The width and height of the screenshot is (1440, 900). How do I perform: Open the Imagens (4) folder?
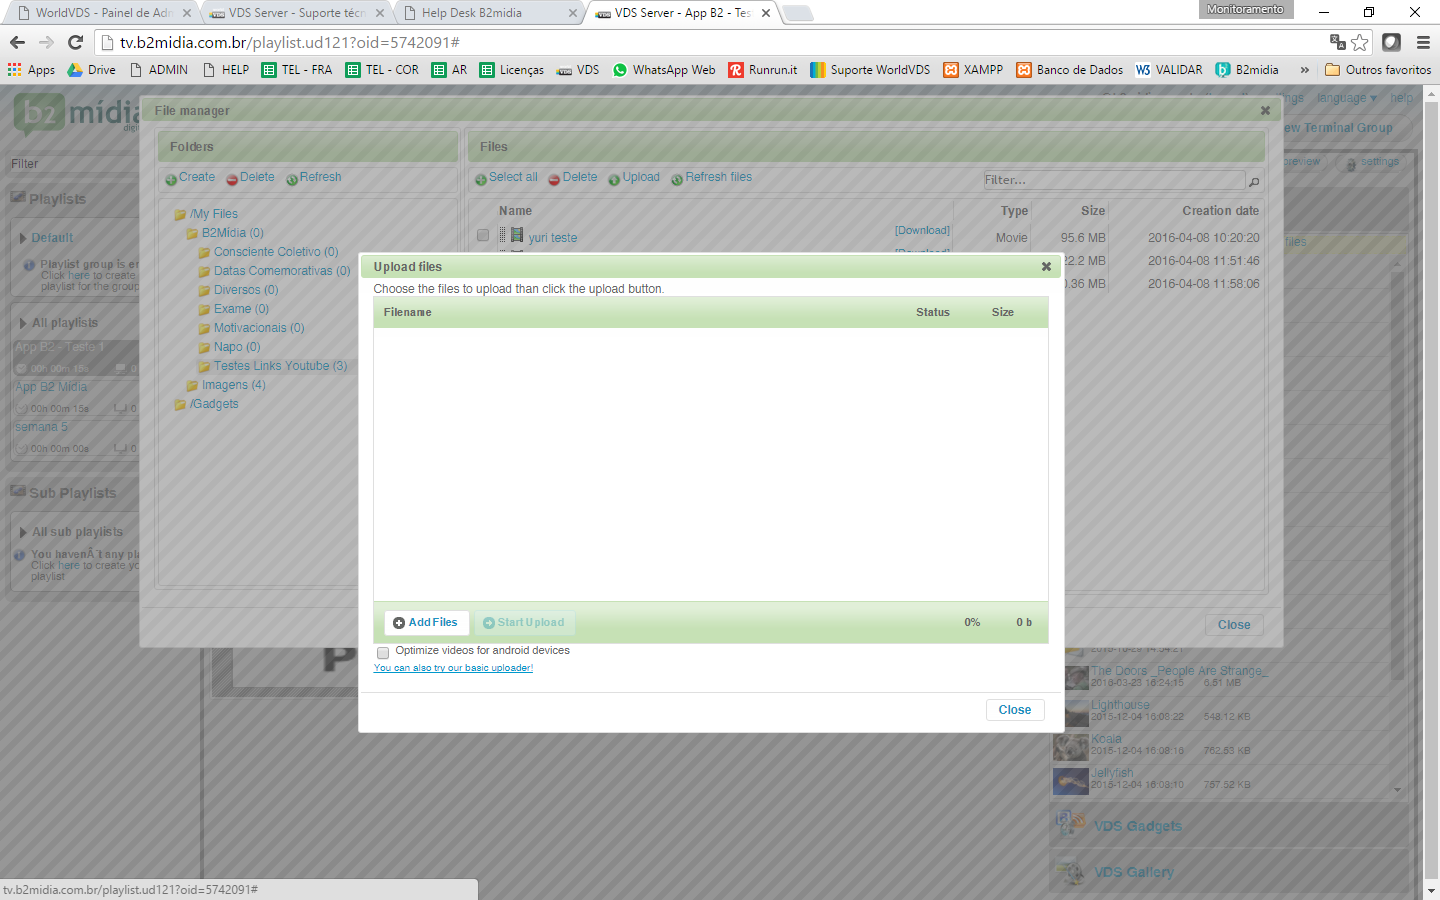coord(227,385)
